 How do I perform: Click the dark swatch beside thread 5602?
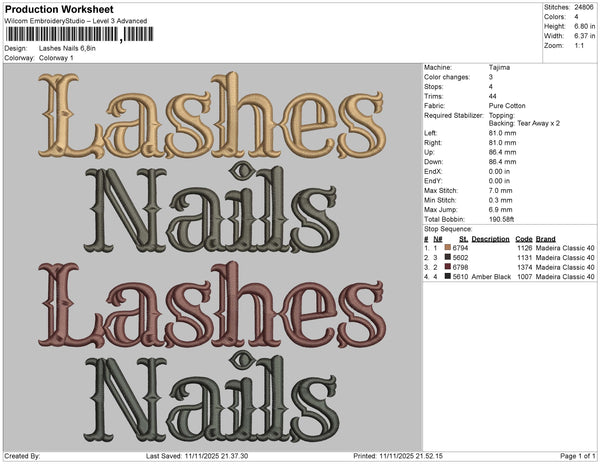coord(448,257)
